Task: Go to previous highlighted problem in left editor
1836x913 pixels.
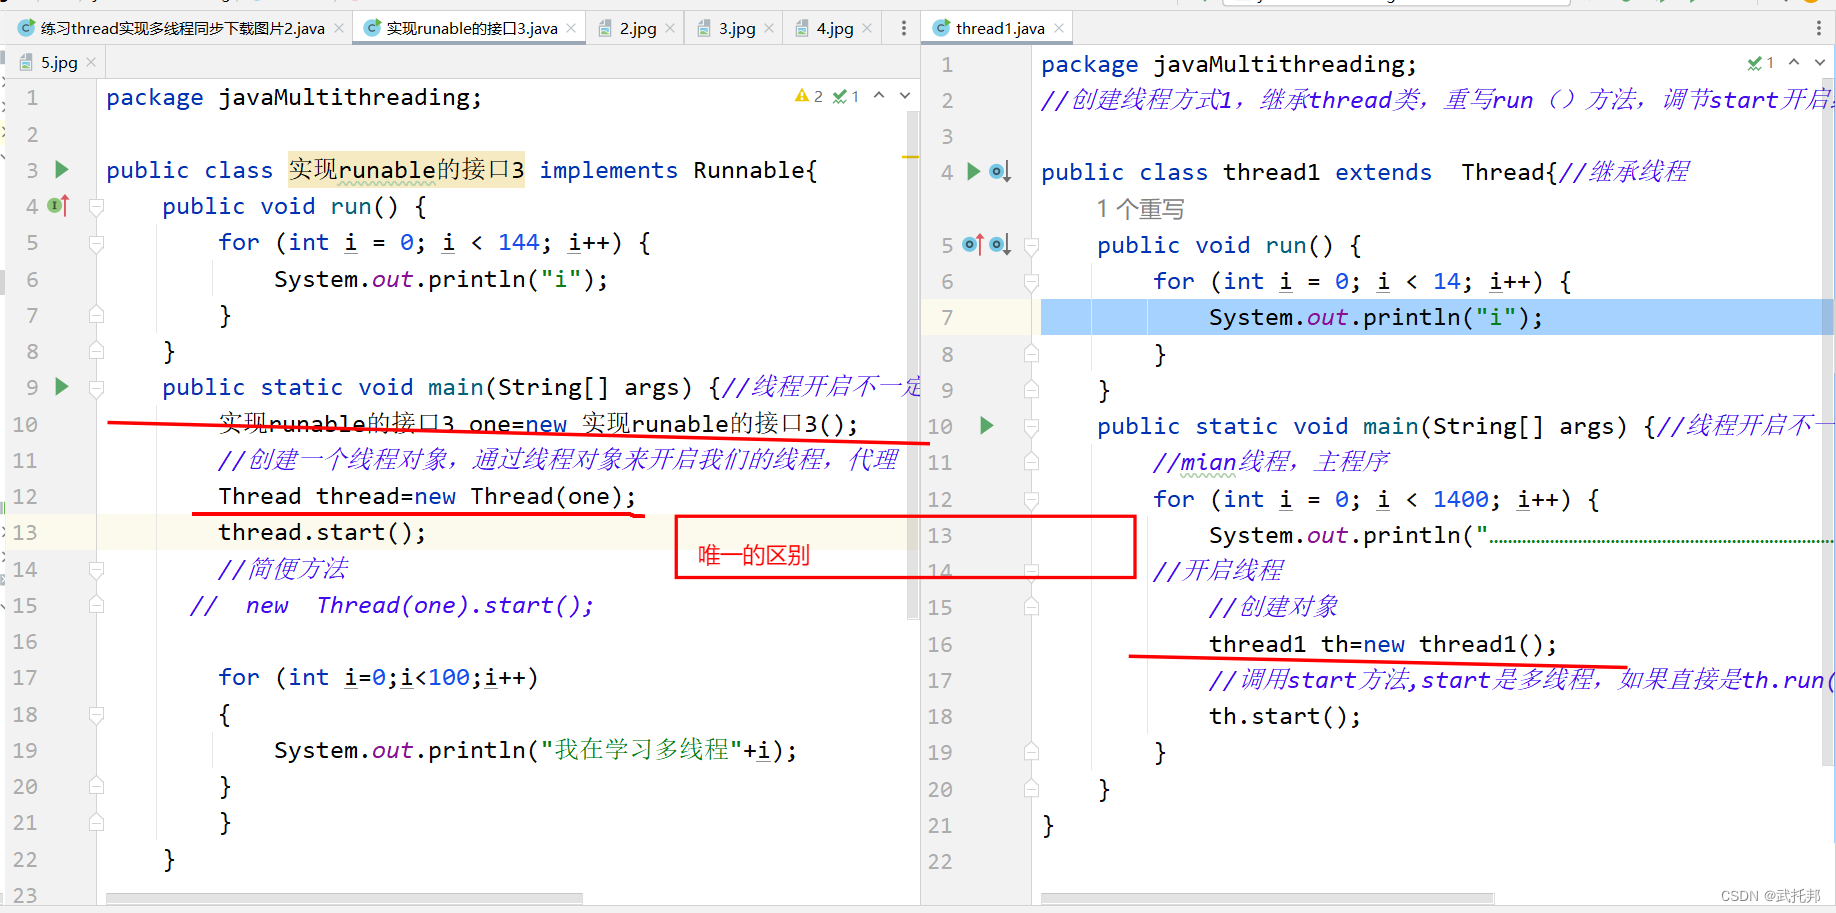Action: (x=879, y=96)
